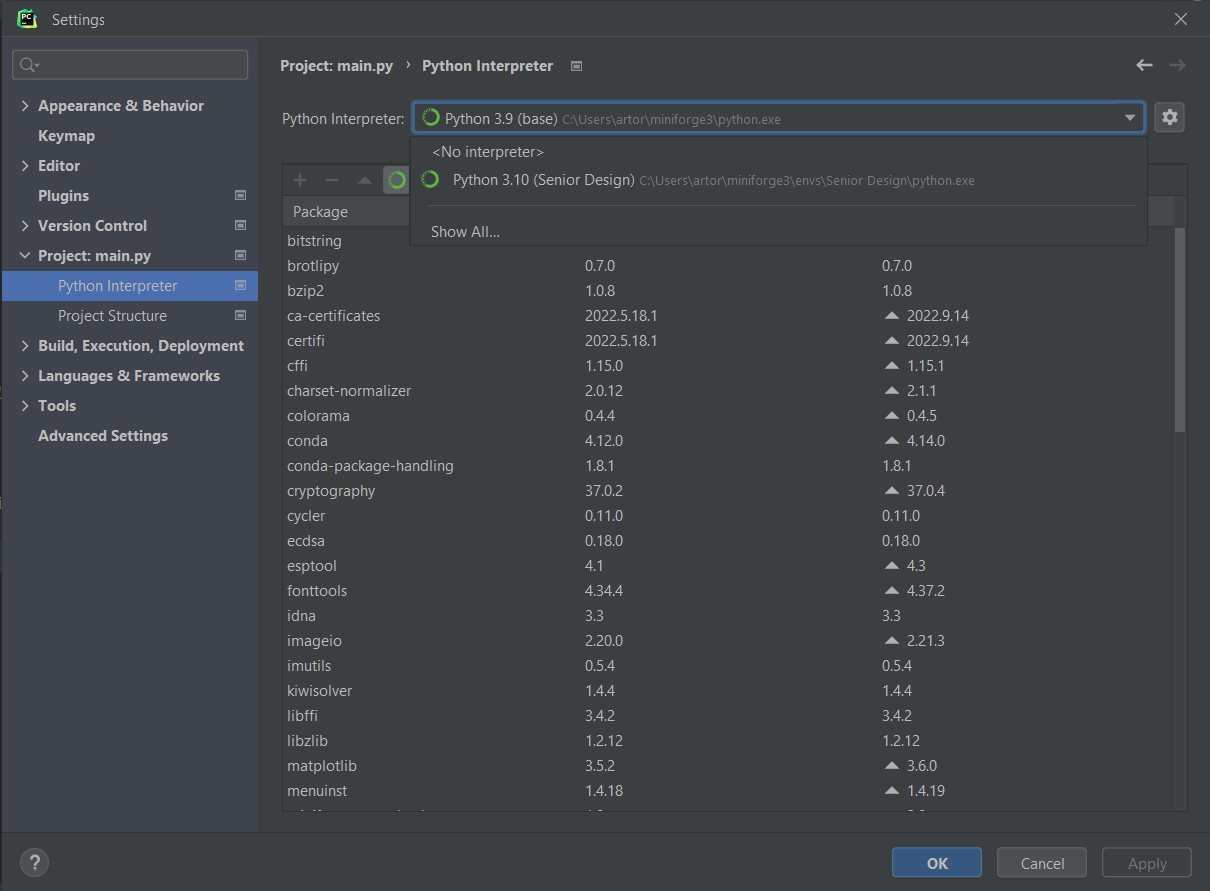Click the Apply button
The width and height of the screenshot is (1210, 891).
click(x=1147, y=863)
